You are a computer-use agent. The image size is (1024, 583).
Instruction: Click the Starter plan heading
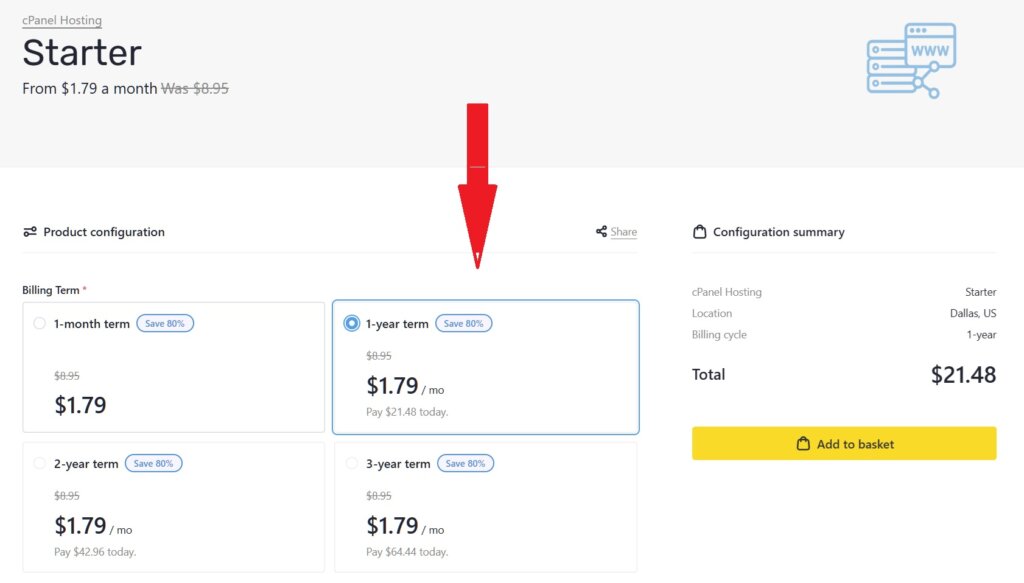[x=82, y=53]
